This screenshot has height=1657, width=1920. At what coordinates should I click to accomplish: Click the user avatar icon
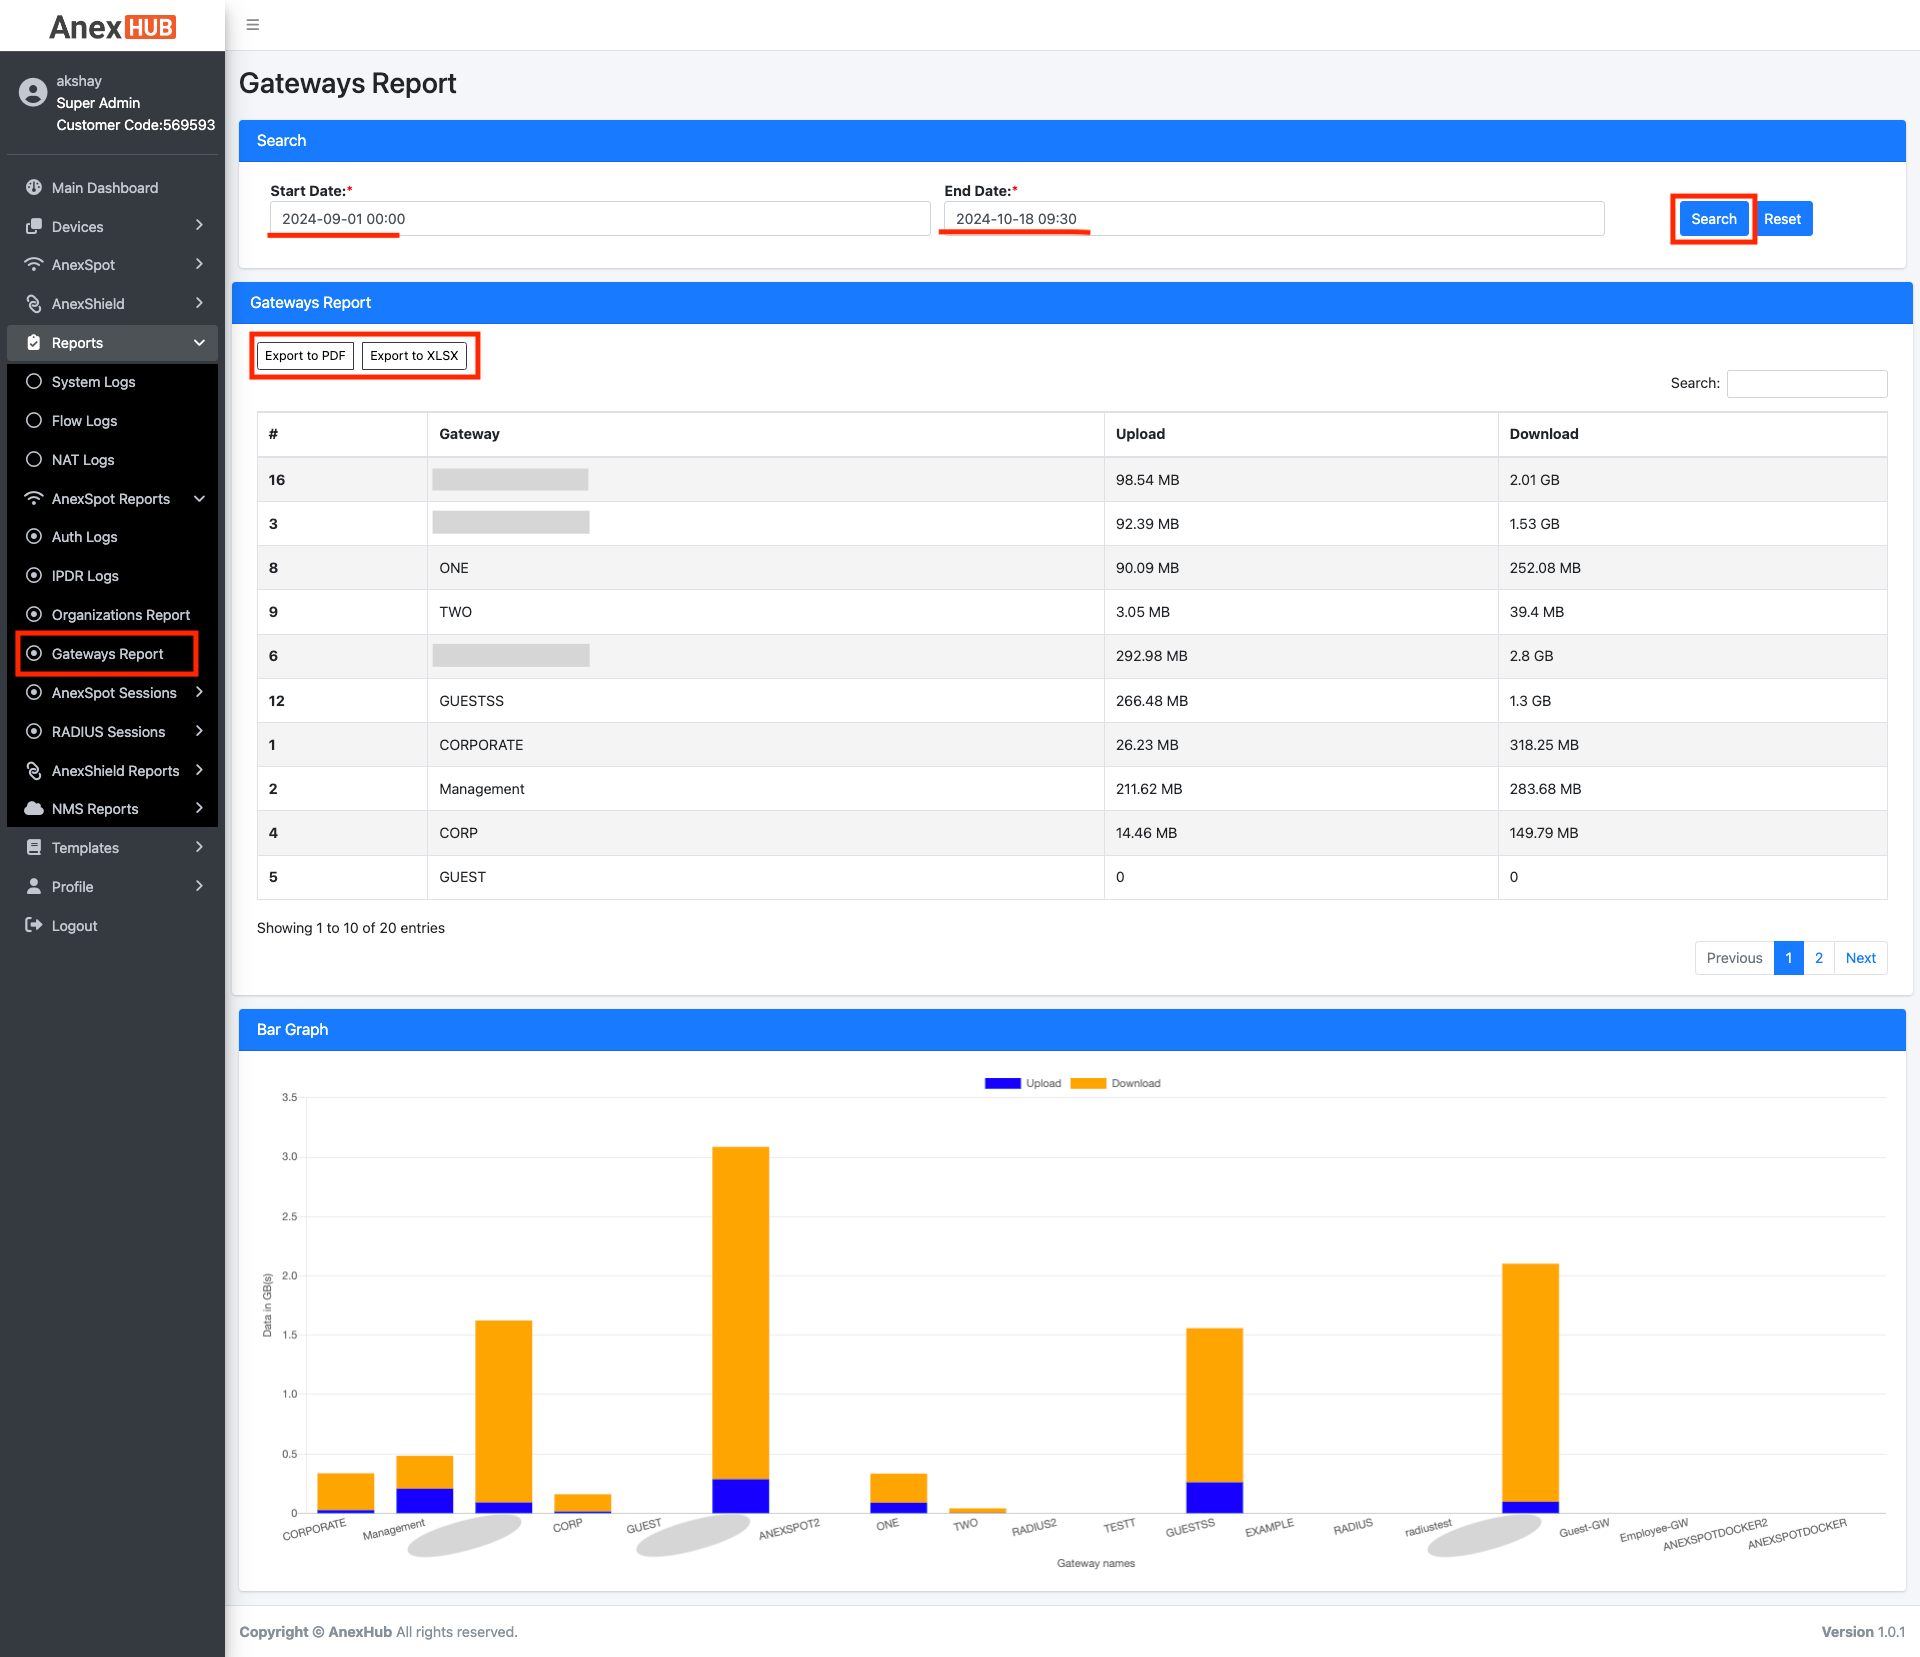(x=33, y=93)
